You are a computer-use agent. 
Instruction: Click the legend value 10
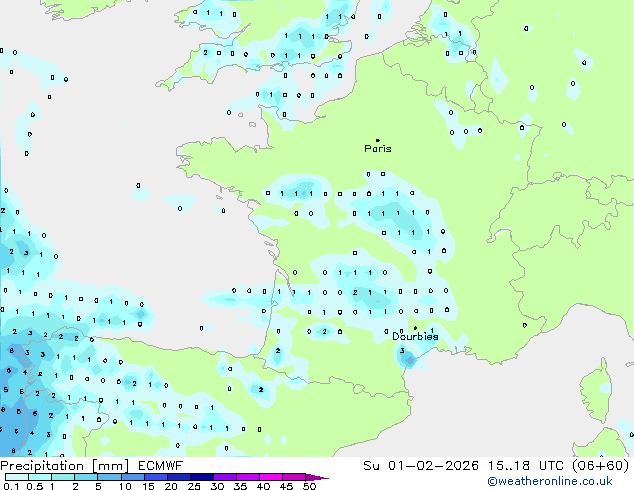pyautogui.click(x=125, y=486)
